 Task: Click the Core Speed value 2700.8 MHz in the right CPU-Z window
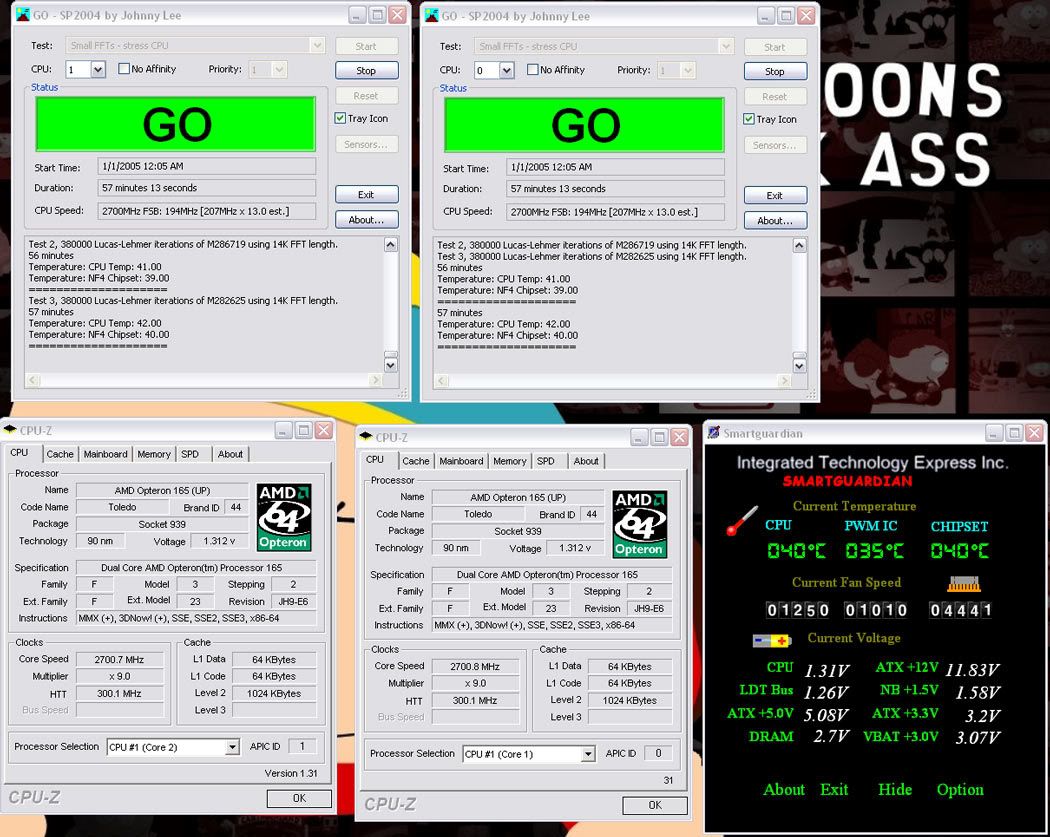[x=475, y=666]
